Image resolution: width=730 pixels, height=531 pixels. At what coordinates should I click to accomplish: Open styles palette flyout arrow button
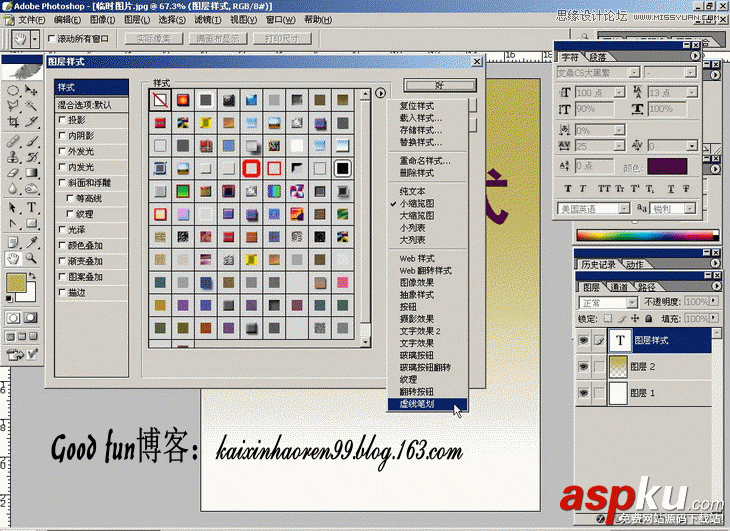(x=380, y=93)
